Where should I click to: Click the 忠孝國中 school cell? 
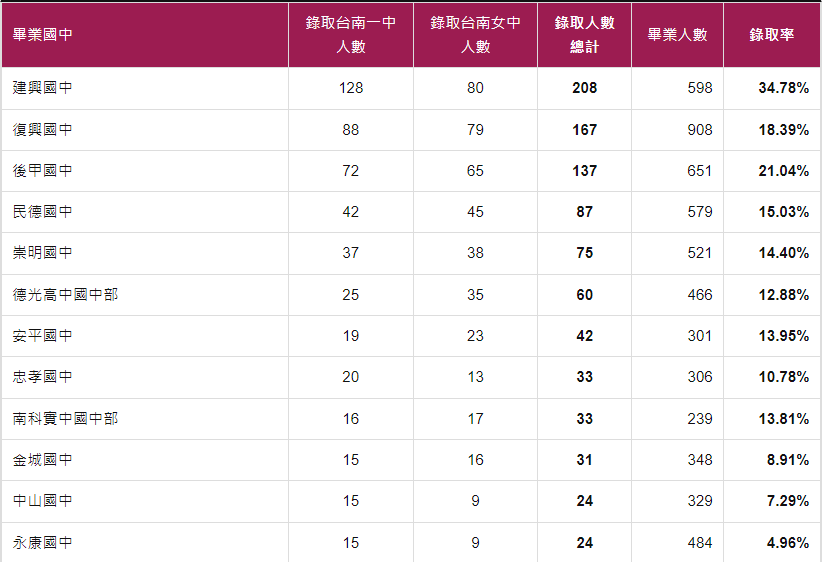[x=43, y=377]
